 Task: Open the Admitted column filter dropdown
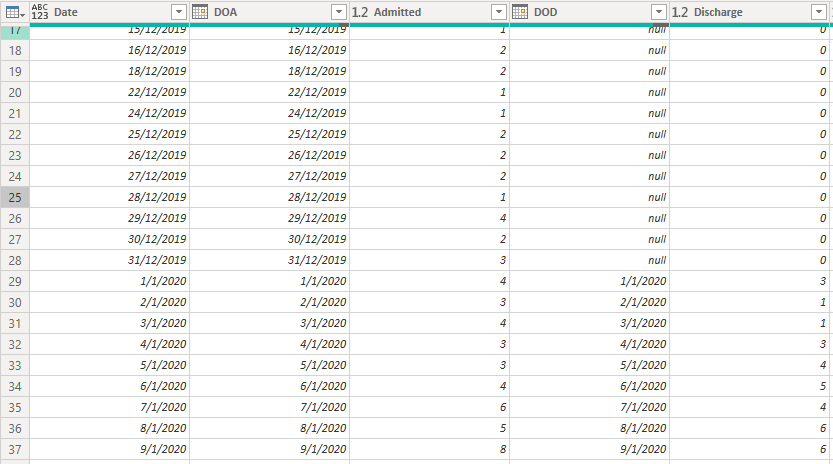(499, 12)
